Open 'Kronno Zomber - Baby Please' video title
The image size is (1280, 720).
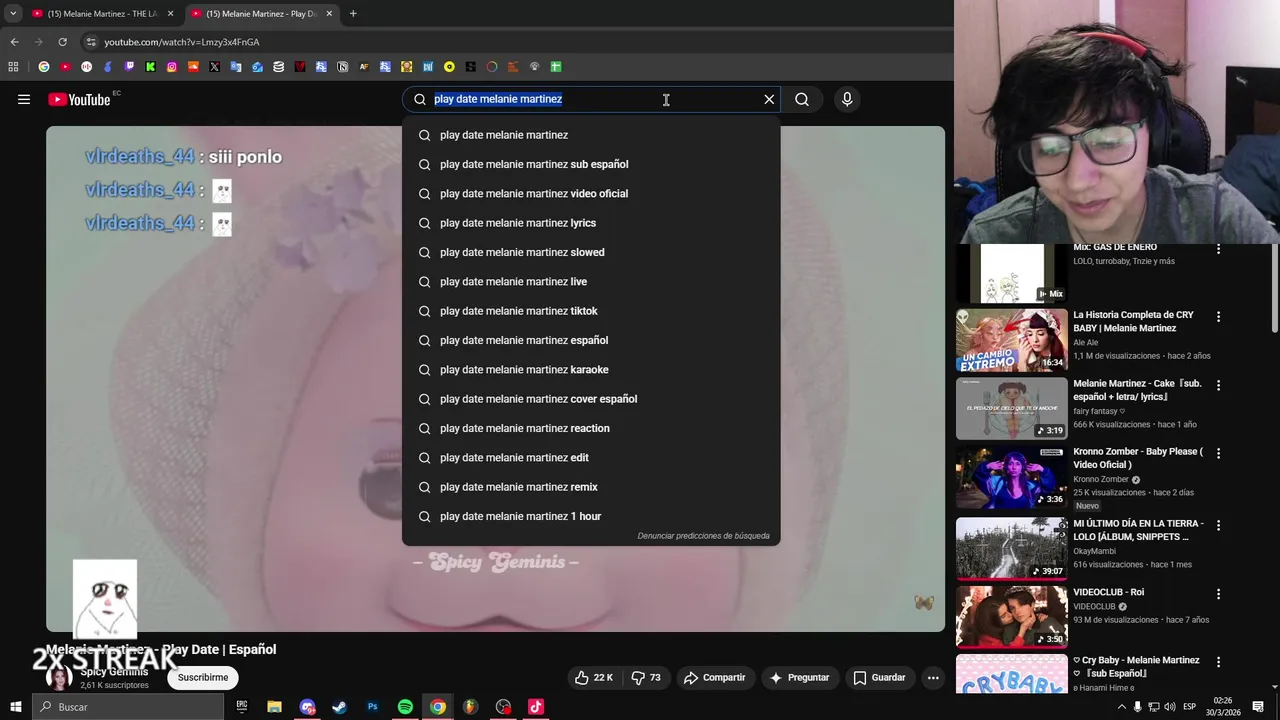click(1137, 458)
